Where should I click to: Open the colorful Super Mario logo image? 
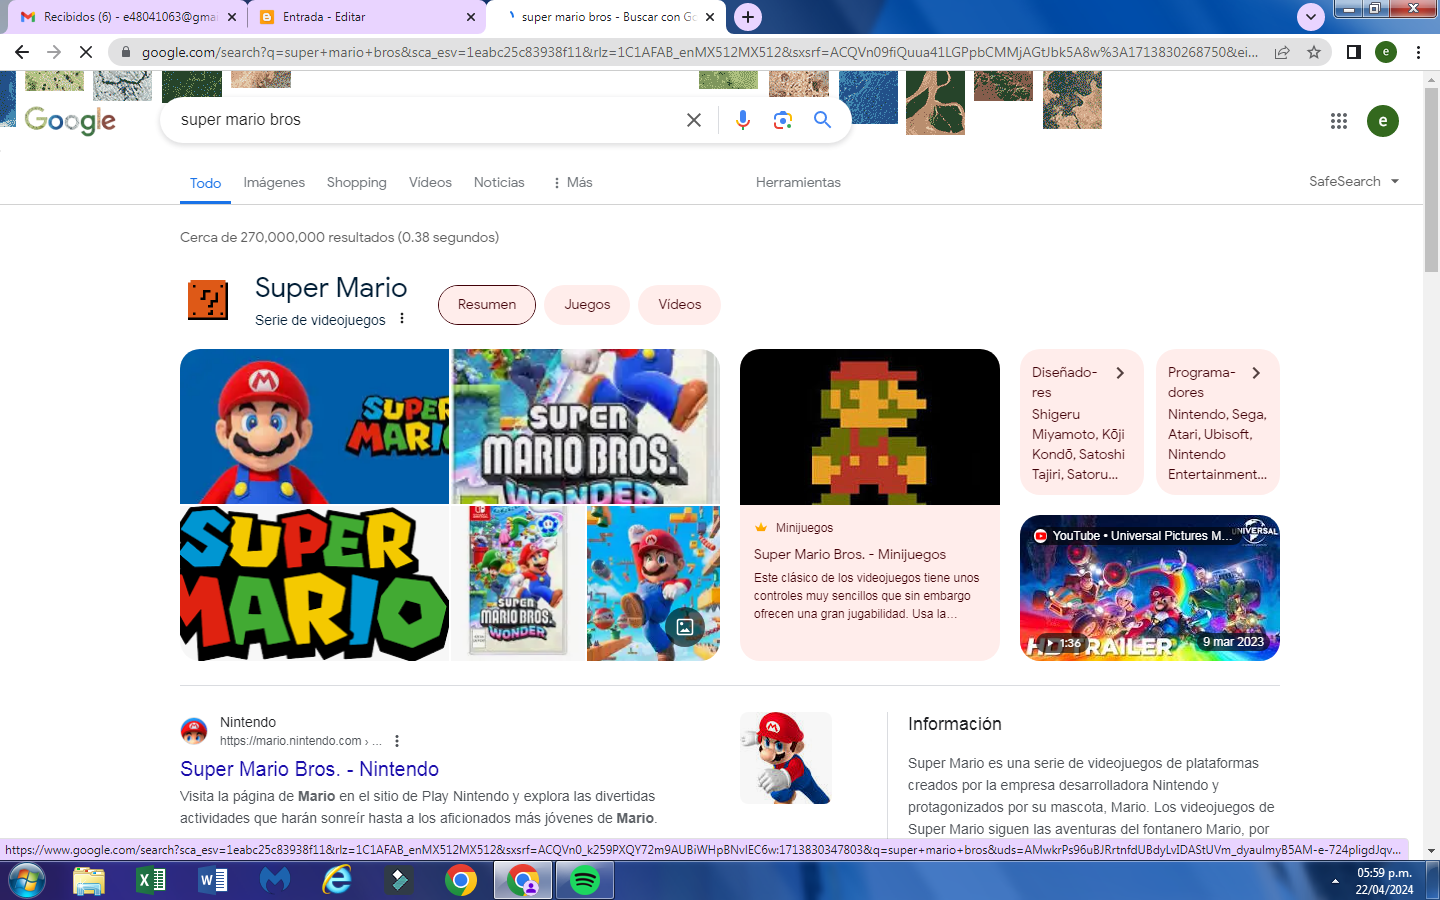[x=314, y=583]
